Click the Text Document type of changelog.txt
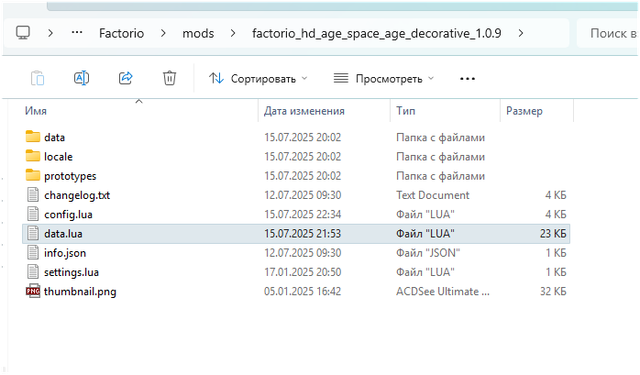 coord(433,195)
